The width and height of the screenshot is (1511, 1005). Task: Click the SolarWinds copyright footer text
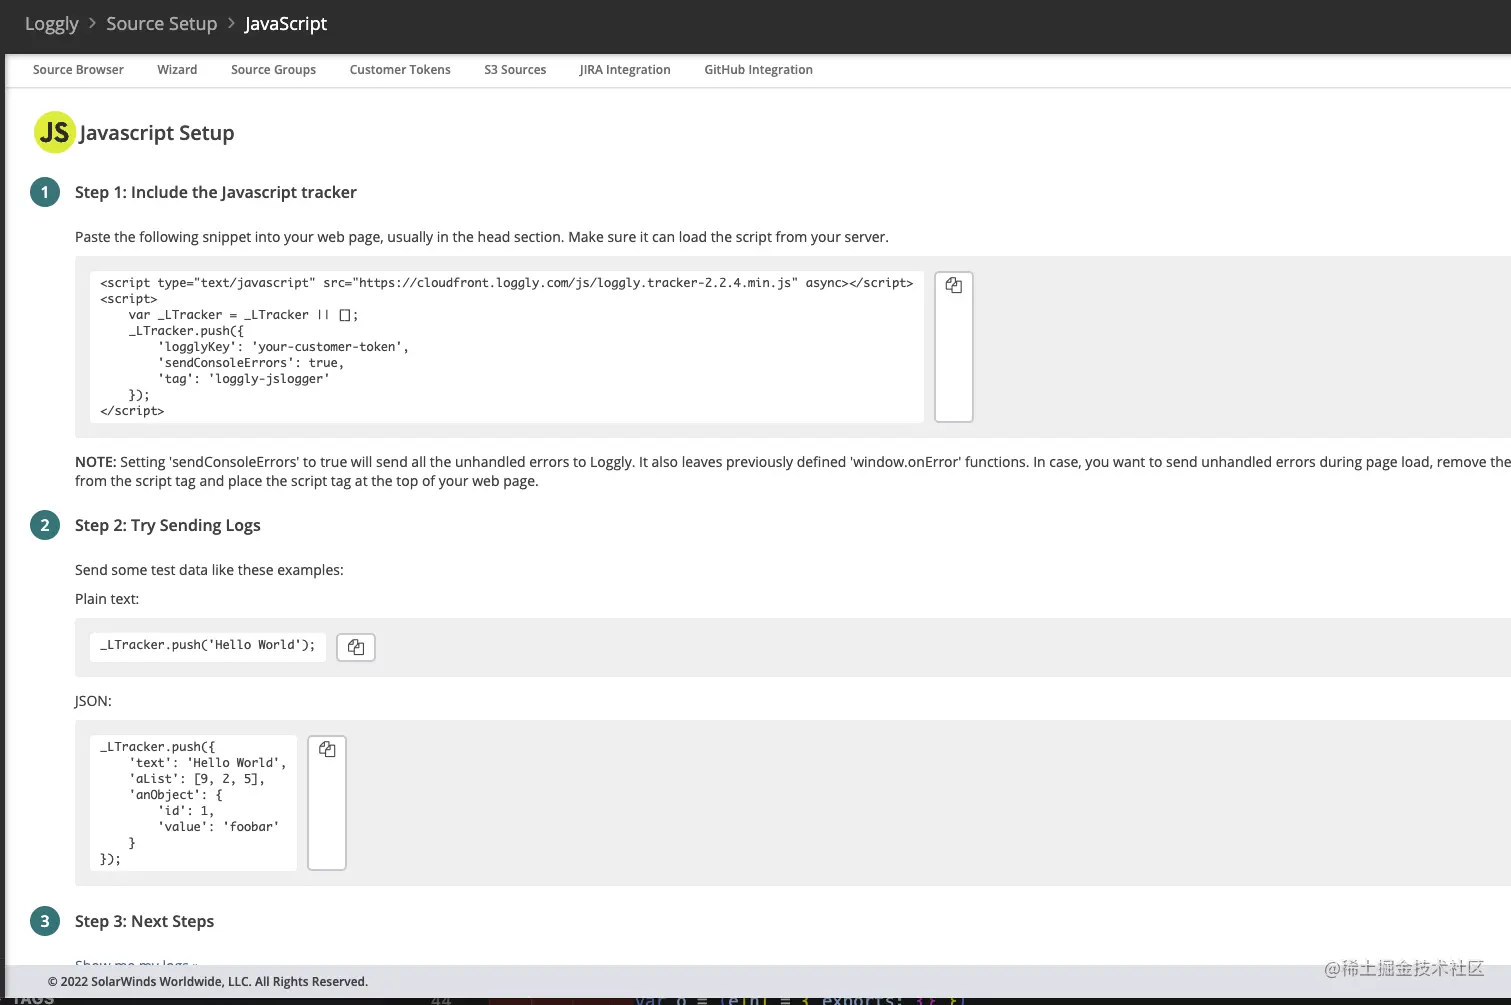click(208, 982)
